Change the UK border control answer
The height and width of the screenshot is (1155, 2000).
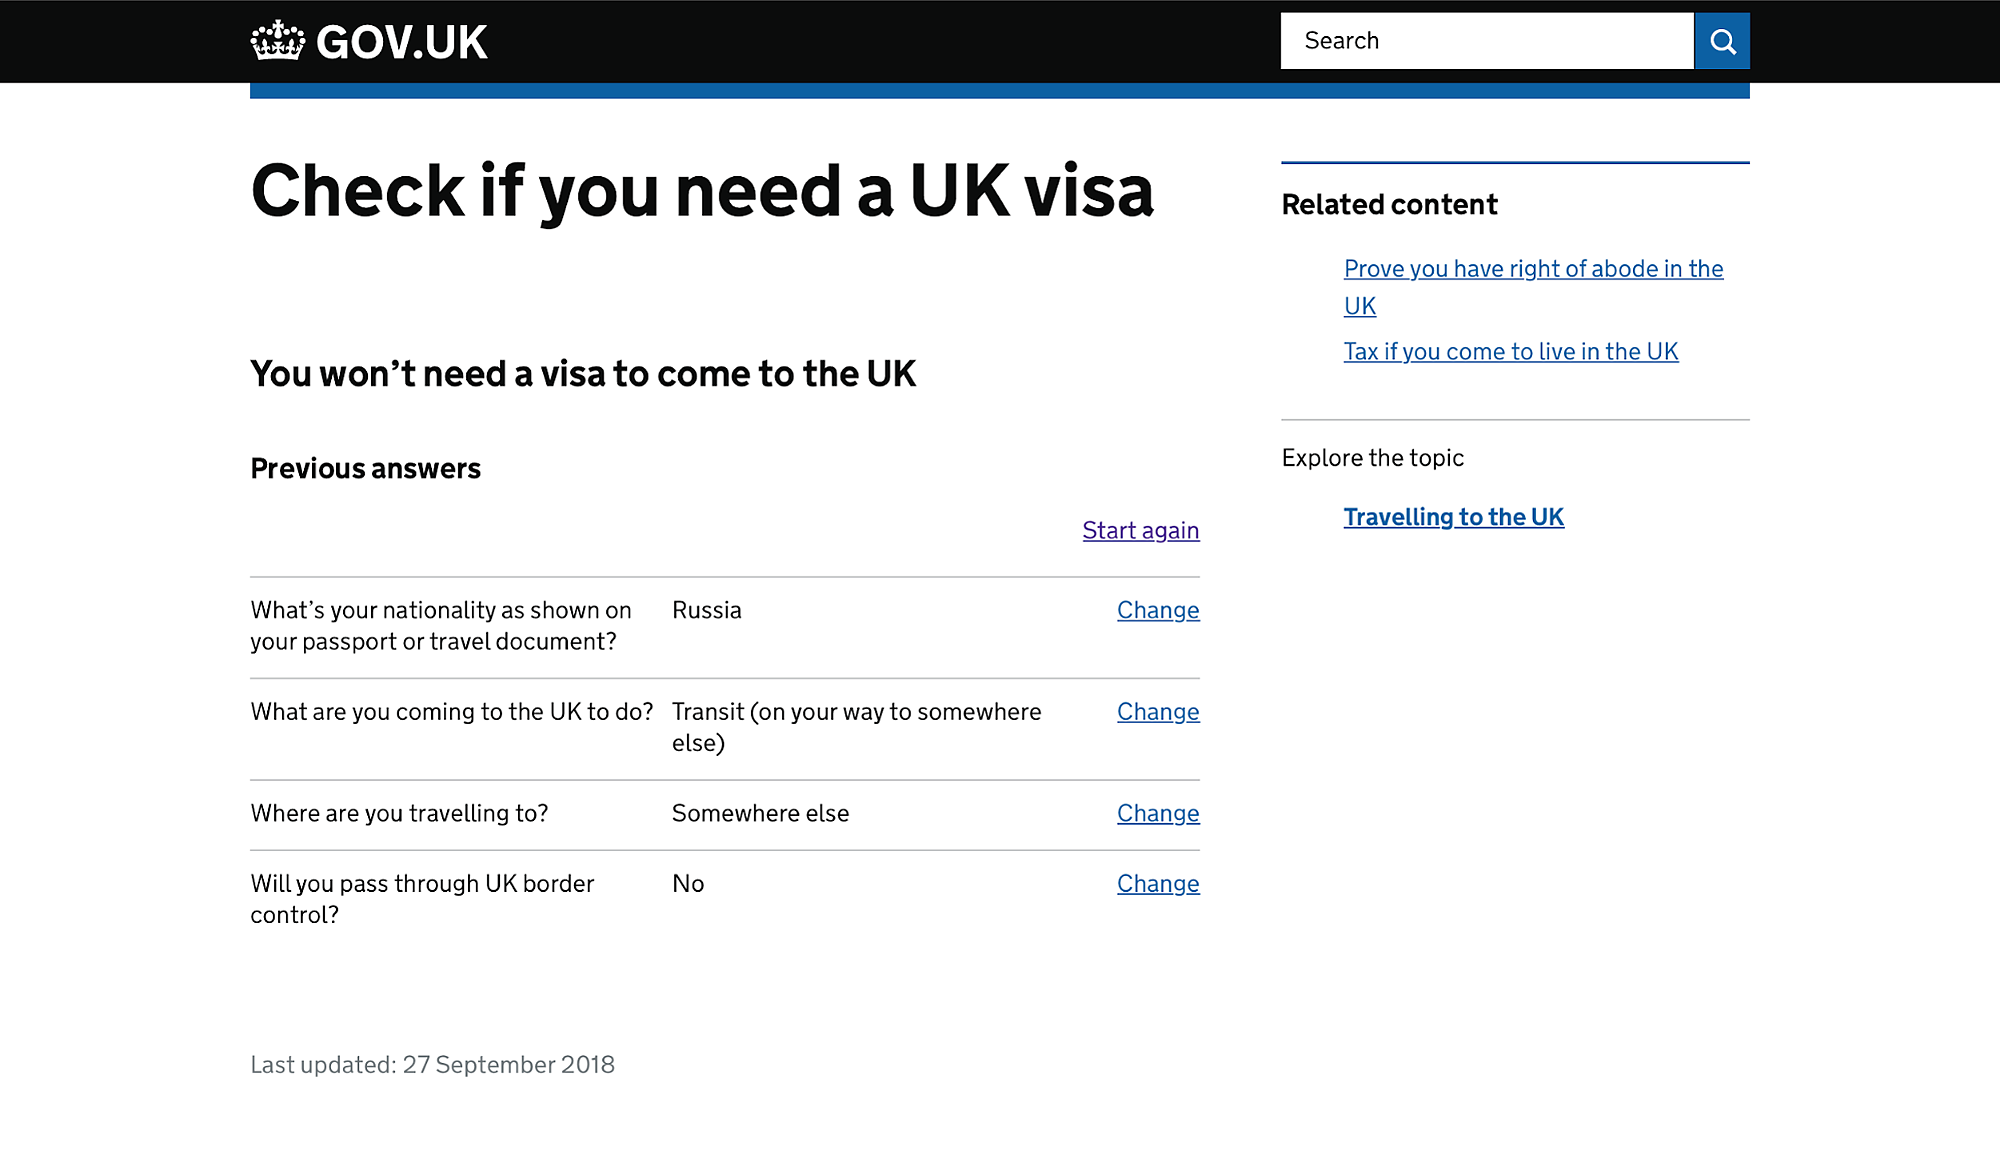[x=1158, y=884]
